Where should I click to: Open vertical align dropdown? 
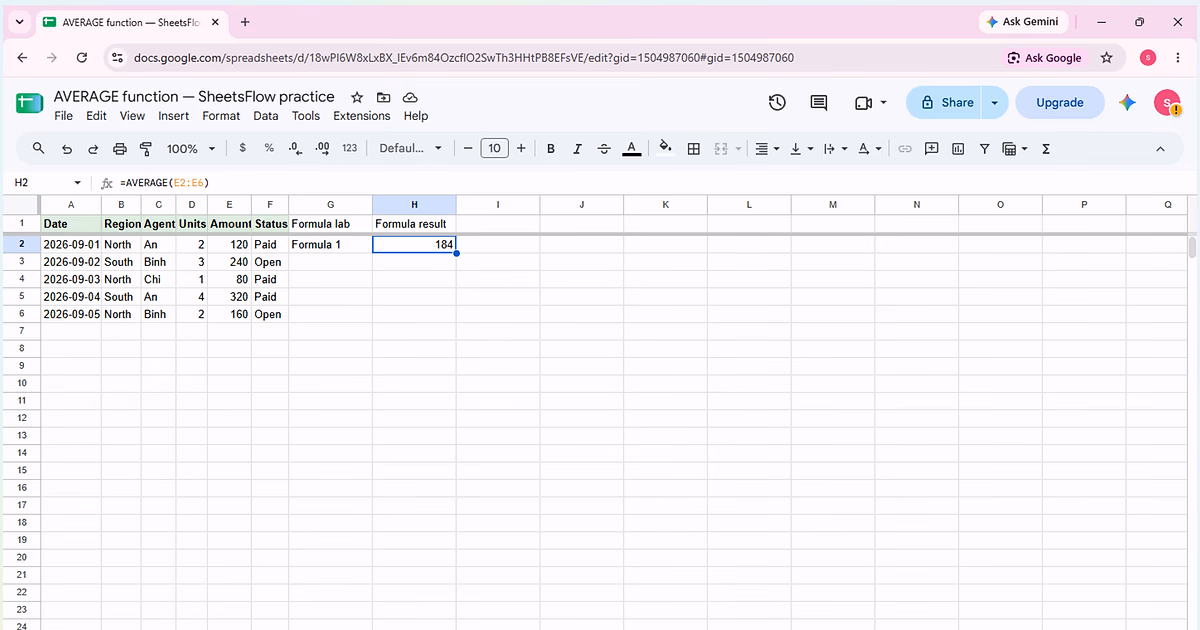tap(802, 148)
